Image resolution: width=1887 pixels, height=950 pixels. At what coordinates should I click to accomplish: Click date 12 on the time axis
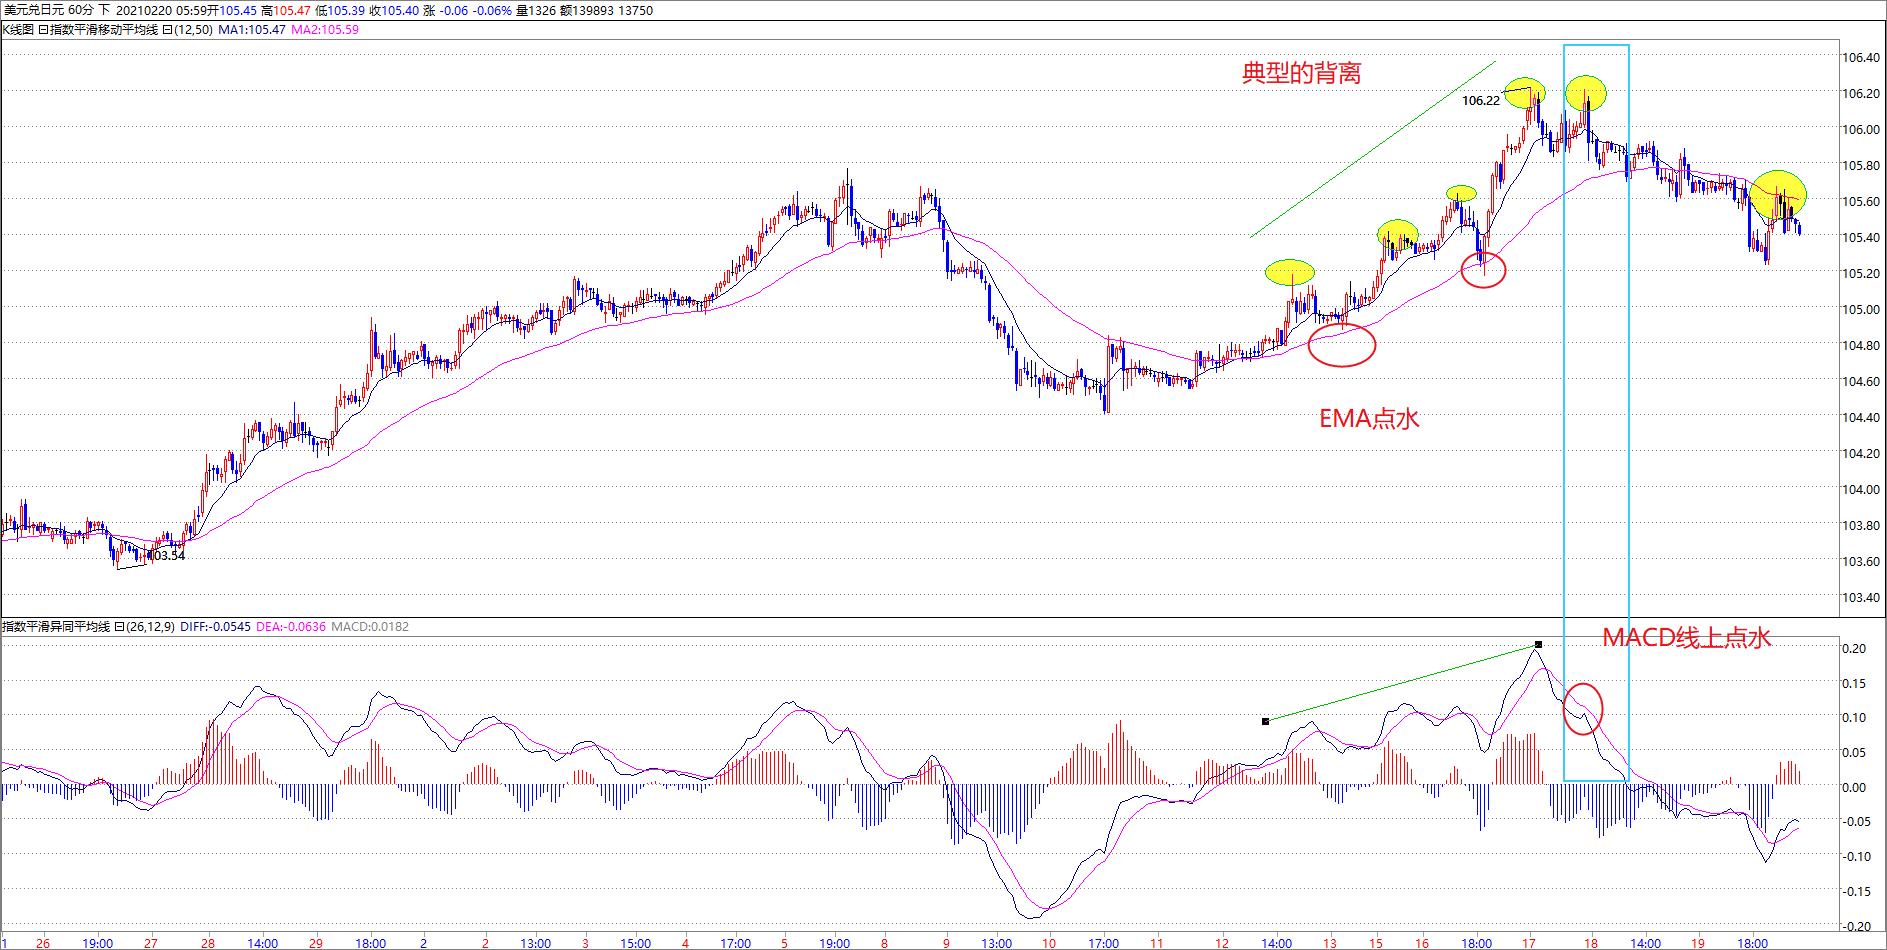1222,942
